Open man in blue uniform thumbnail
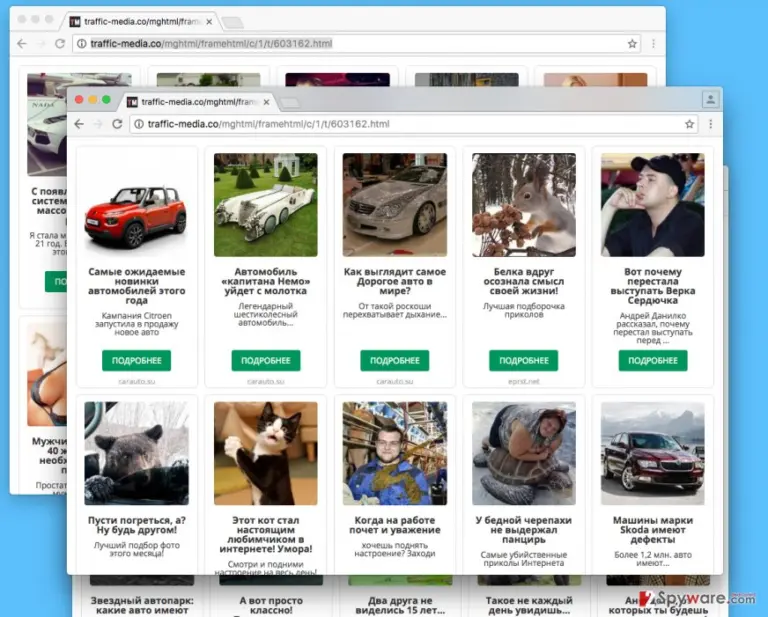768x617 pixels. pyautogui.click(x=395, y=453)
